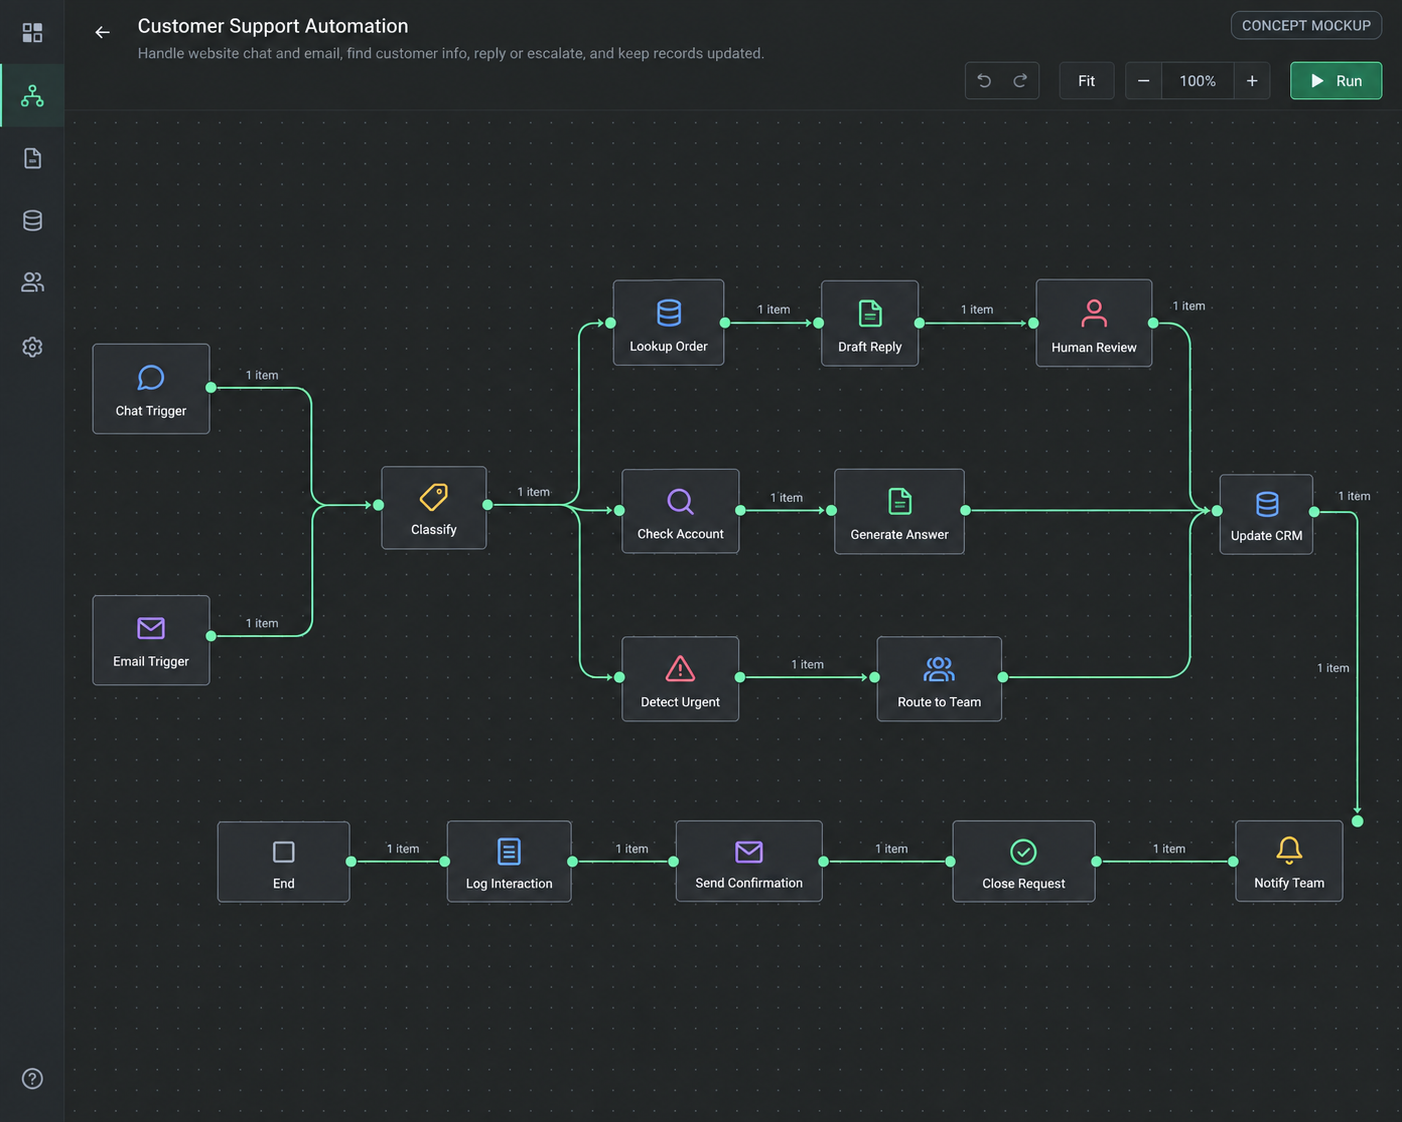Go back with the left arrow
Screen dimensions: 1402x1122
coord(102,33)
